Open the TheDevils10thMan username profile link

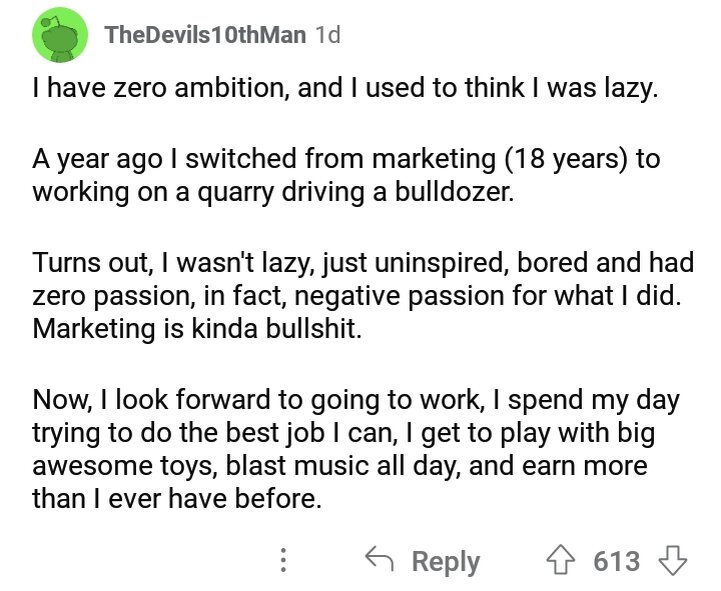click(205, 35)
